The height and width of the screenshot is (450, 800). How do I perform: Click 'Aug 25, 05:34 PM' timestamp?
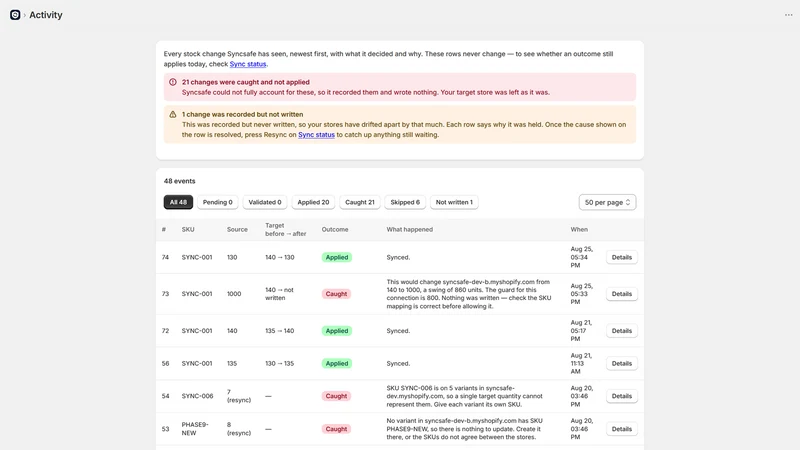[582, 257]
